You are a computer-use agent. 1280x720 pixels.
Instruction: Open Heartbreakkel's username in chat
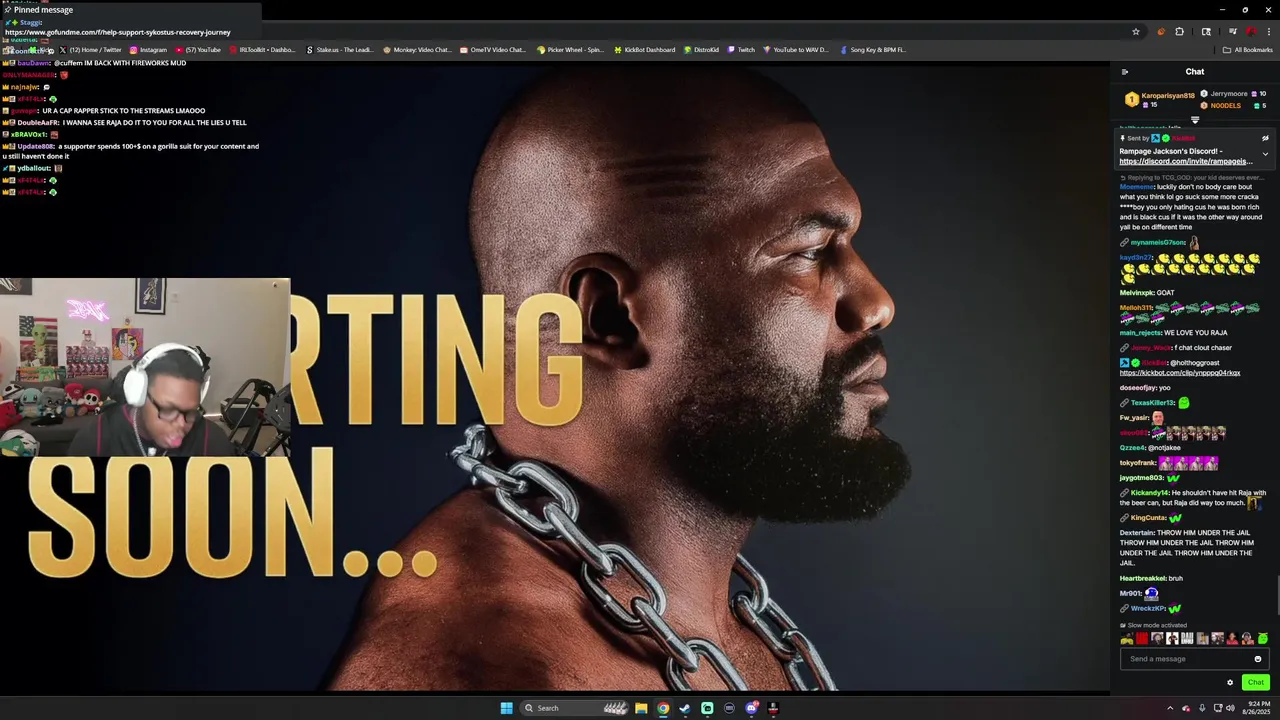pyautogui.click(x=1142, y=578)
